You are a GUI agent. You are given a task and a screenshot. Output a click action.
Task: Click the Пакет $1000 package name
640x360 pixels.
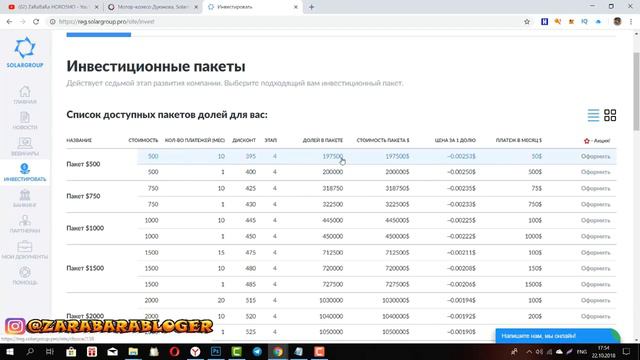click(85, 228)
